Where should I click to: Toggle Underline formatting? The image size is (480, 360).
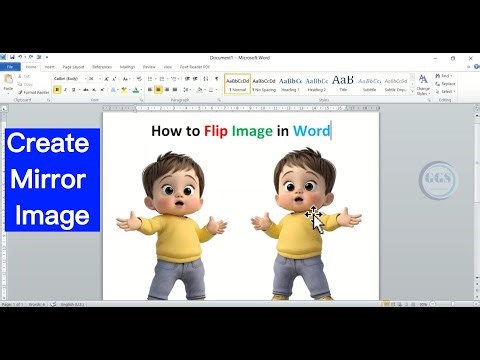click(73, 90)
